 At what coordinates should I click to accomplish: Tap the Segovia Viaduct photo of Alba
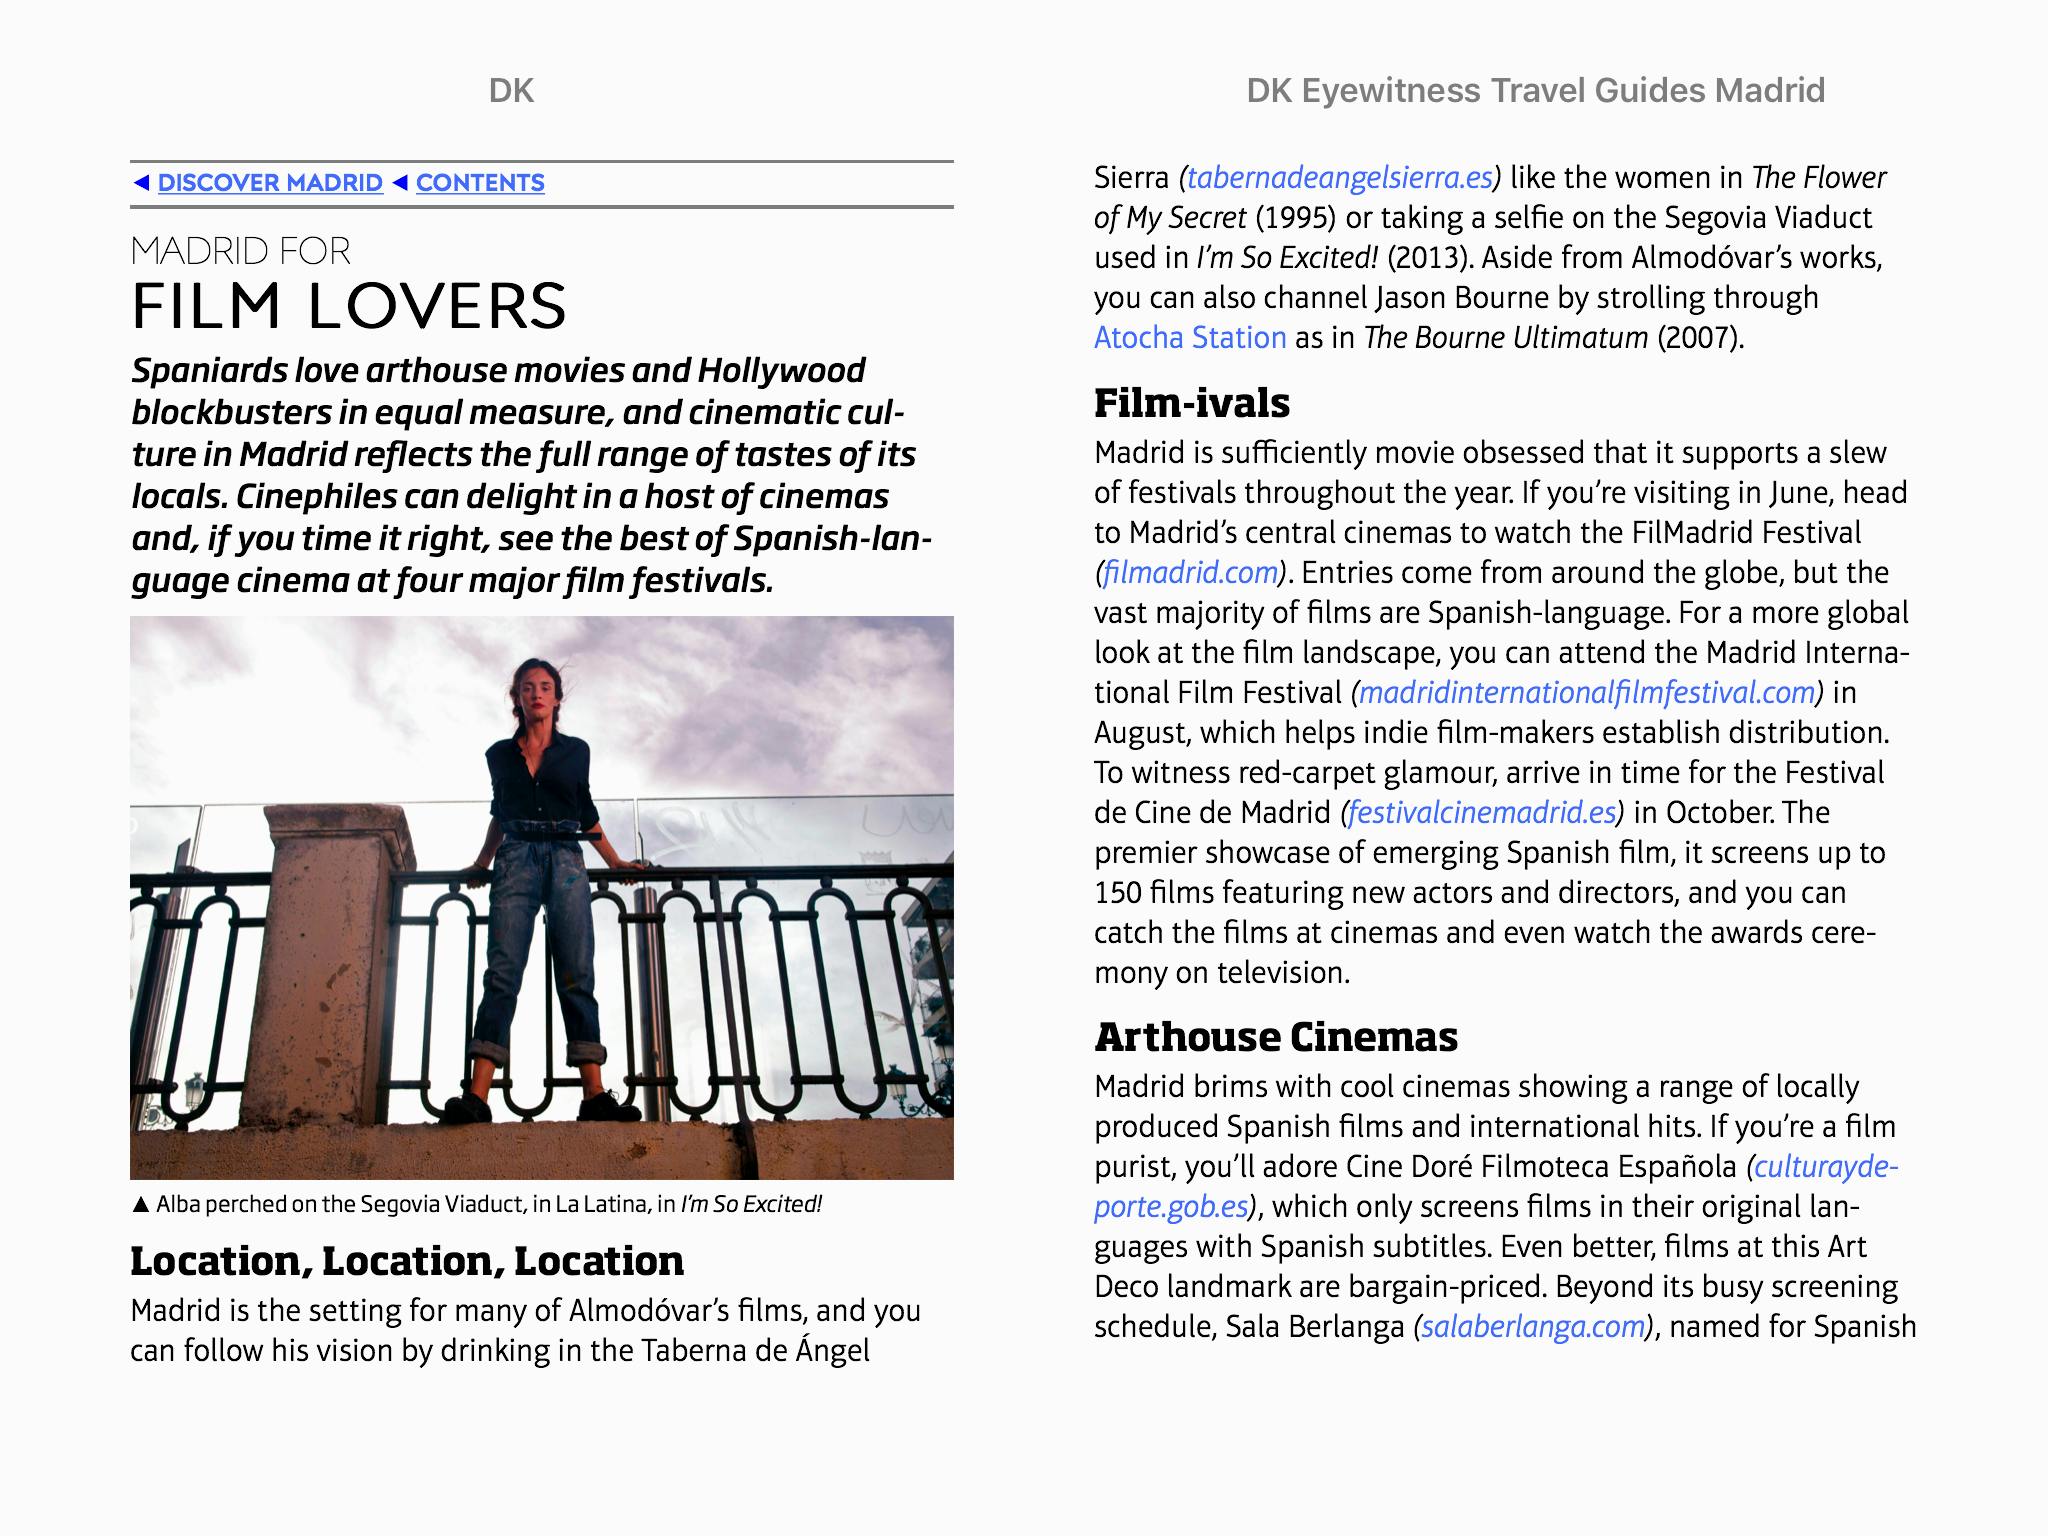541,897
